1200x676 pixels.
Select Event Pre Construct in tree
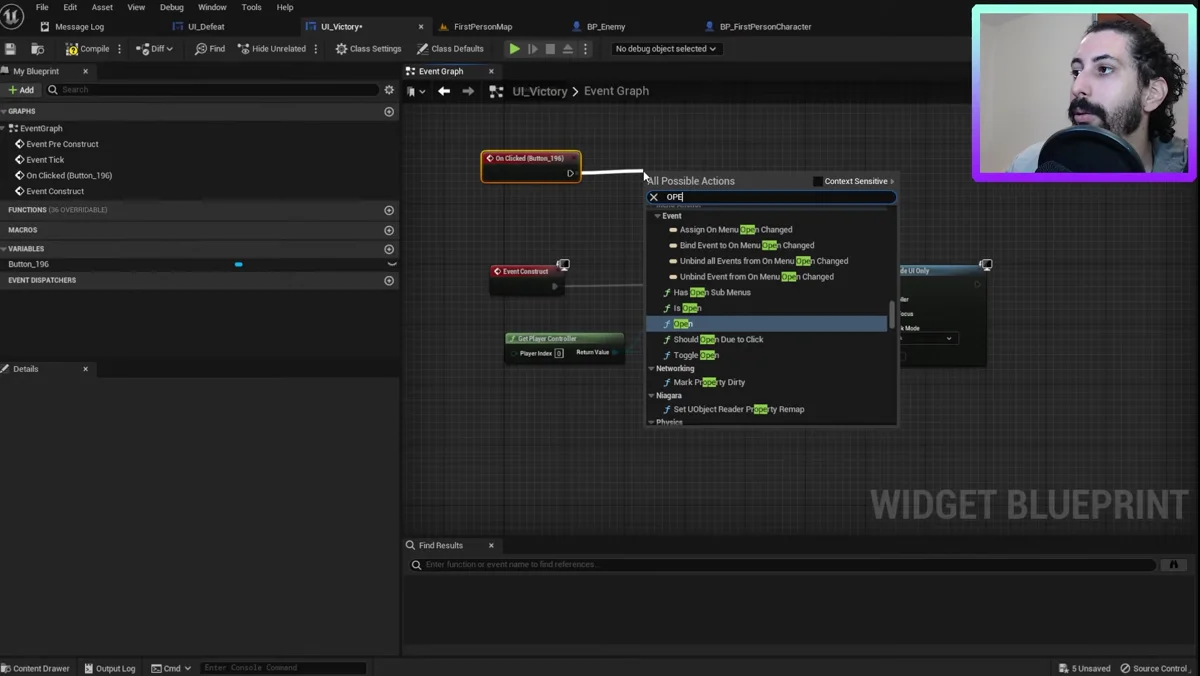coord(62,144)
